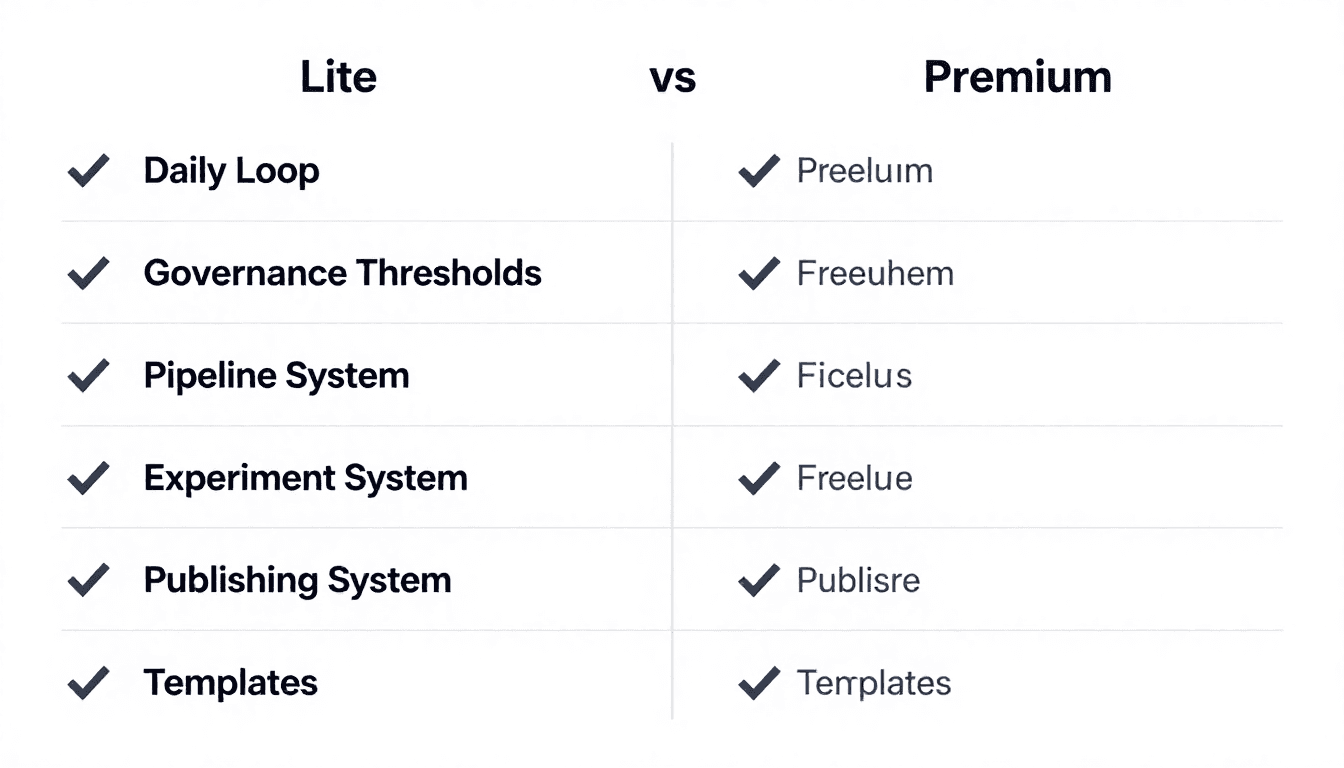This screenshot has width=1344, height=768.
Task: Click the Governance Thresholds feature label
Action: point(342,273)
